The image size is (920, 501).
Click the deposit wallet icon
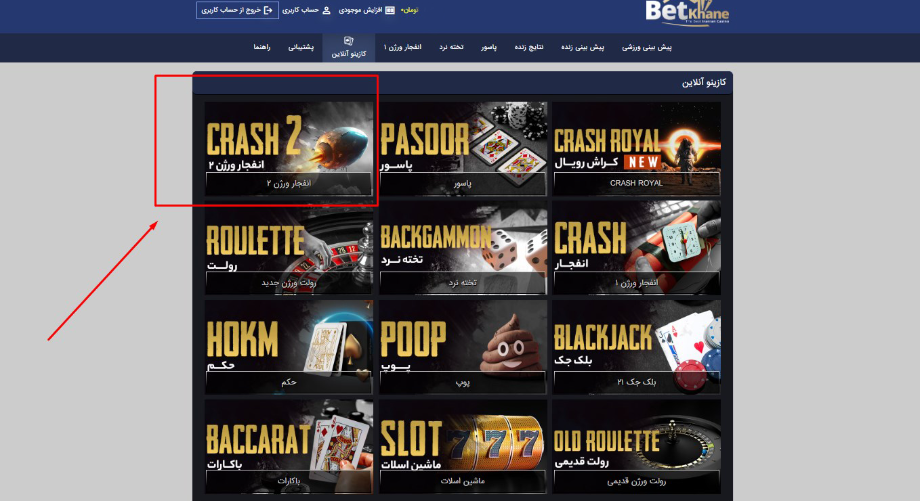[x=390, y=10]
